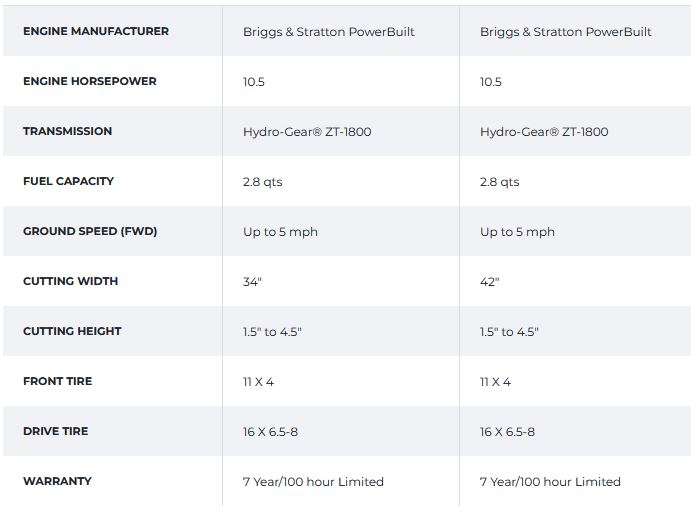Click the ENGINE MANUFACTURER row label
Viewport: 691px width, 524px height.
tap(96, 31)
